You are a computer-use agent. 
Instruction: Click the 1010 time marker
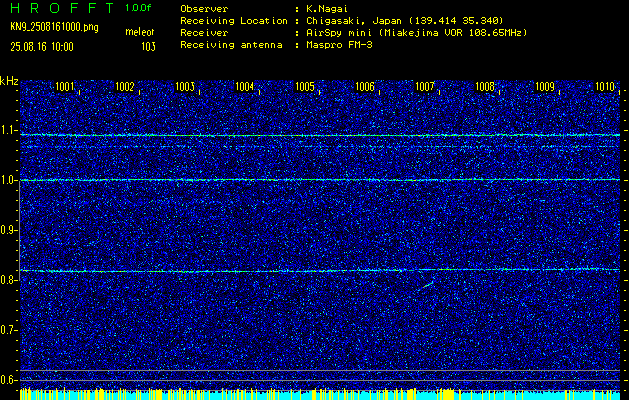coord(605,86)
